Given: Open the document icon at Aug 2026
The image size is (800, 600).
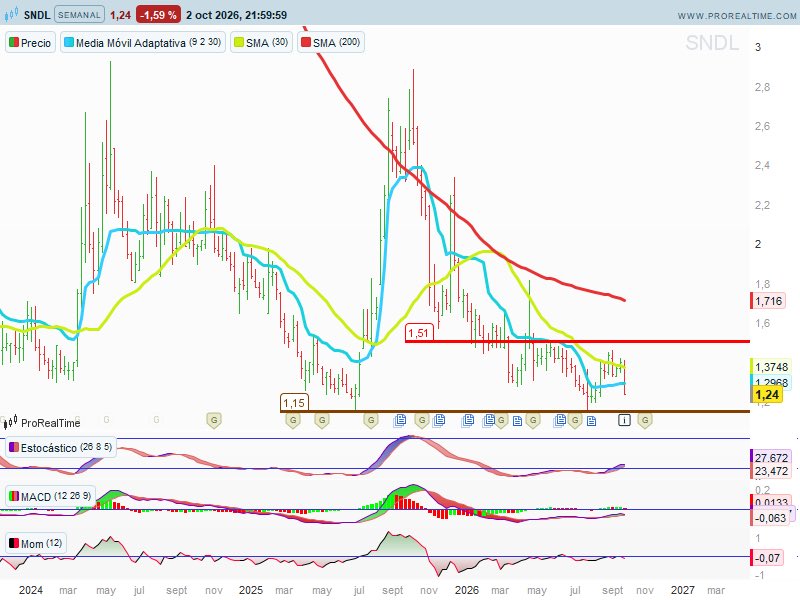Looking at the screenshot, I should pos(591,421).
